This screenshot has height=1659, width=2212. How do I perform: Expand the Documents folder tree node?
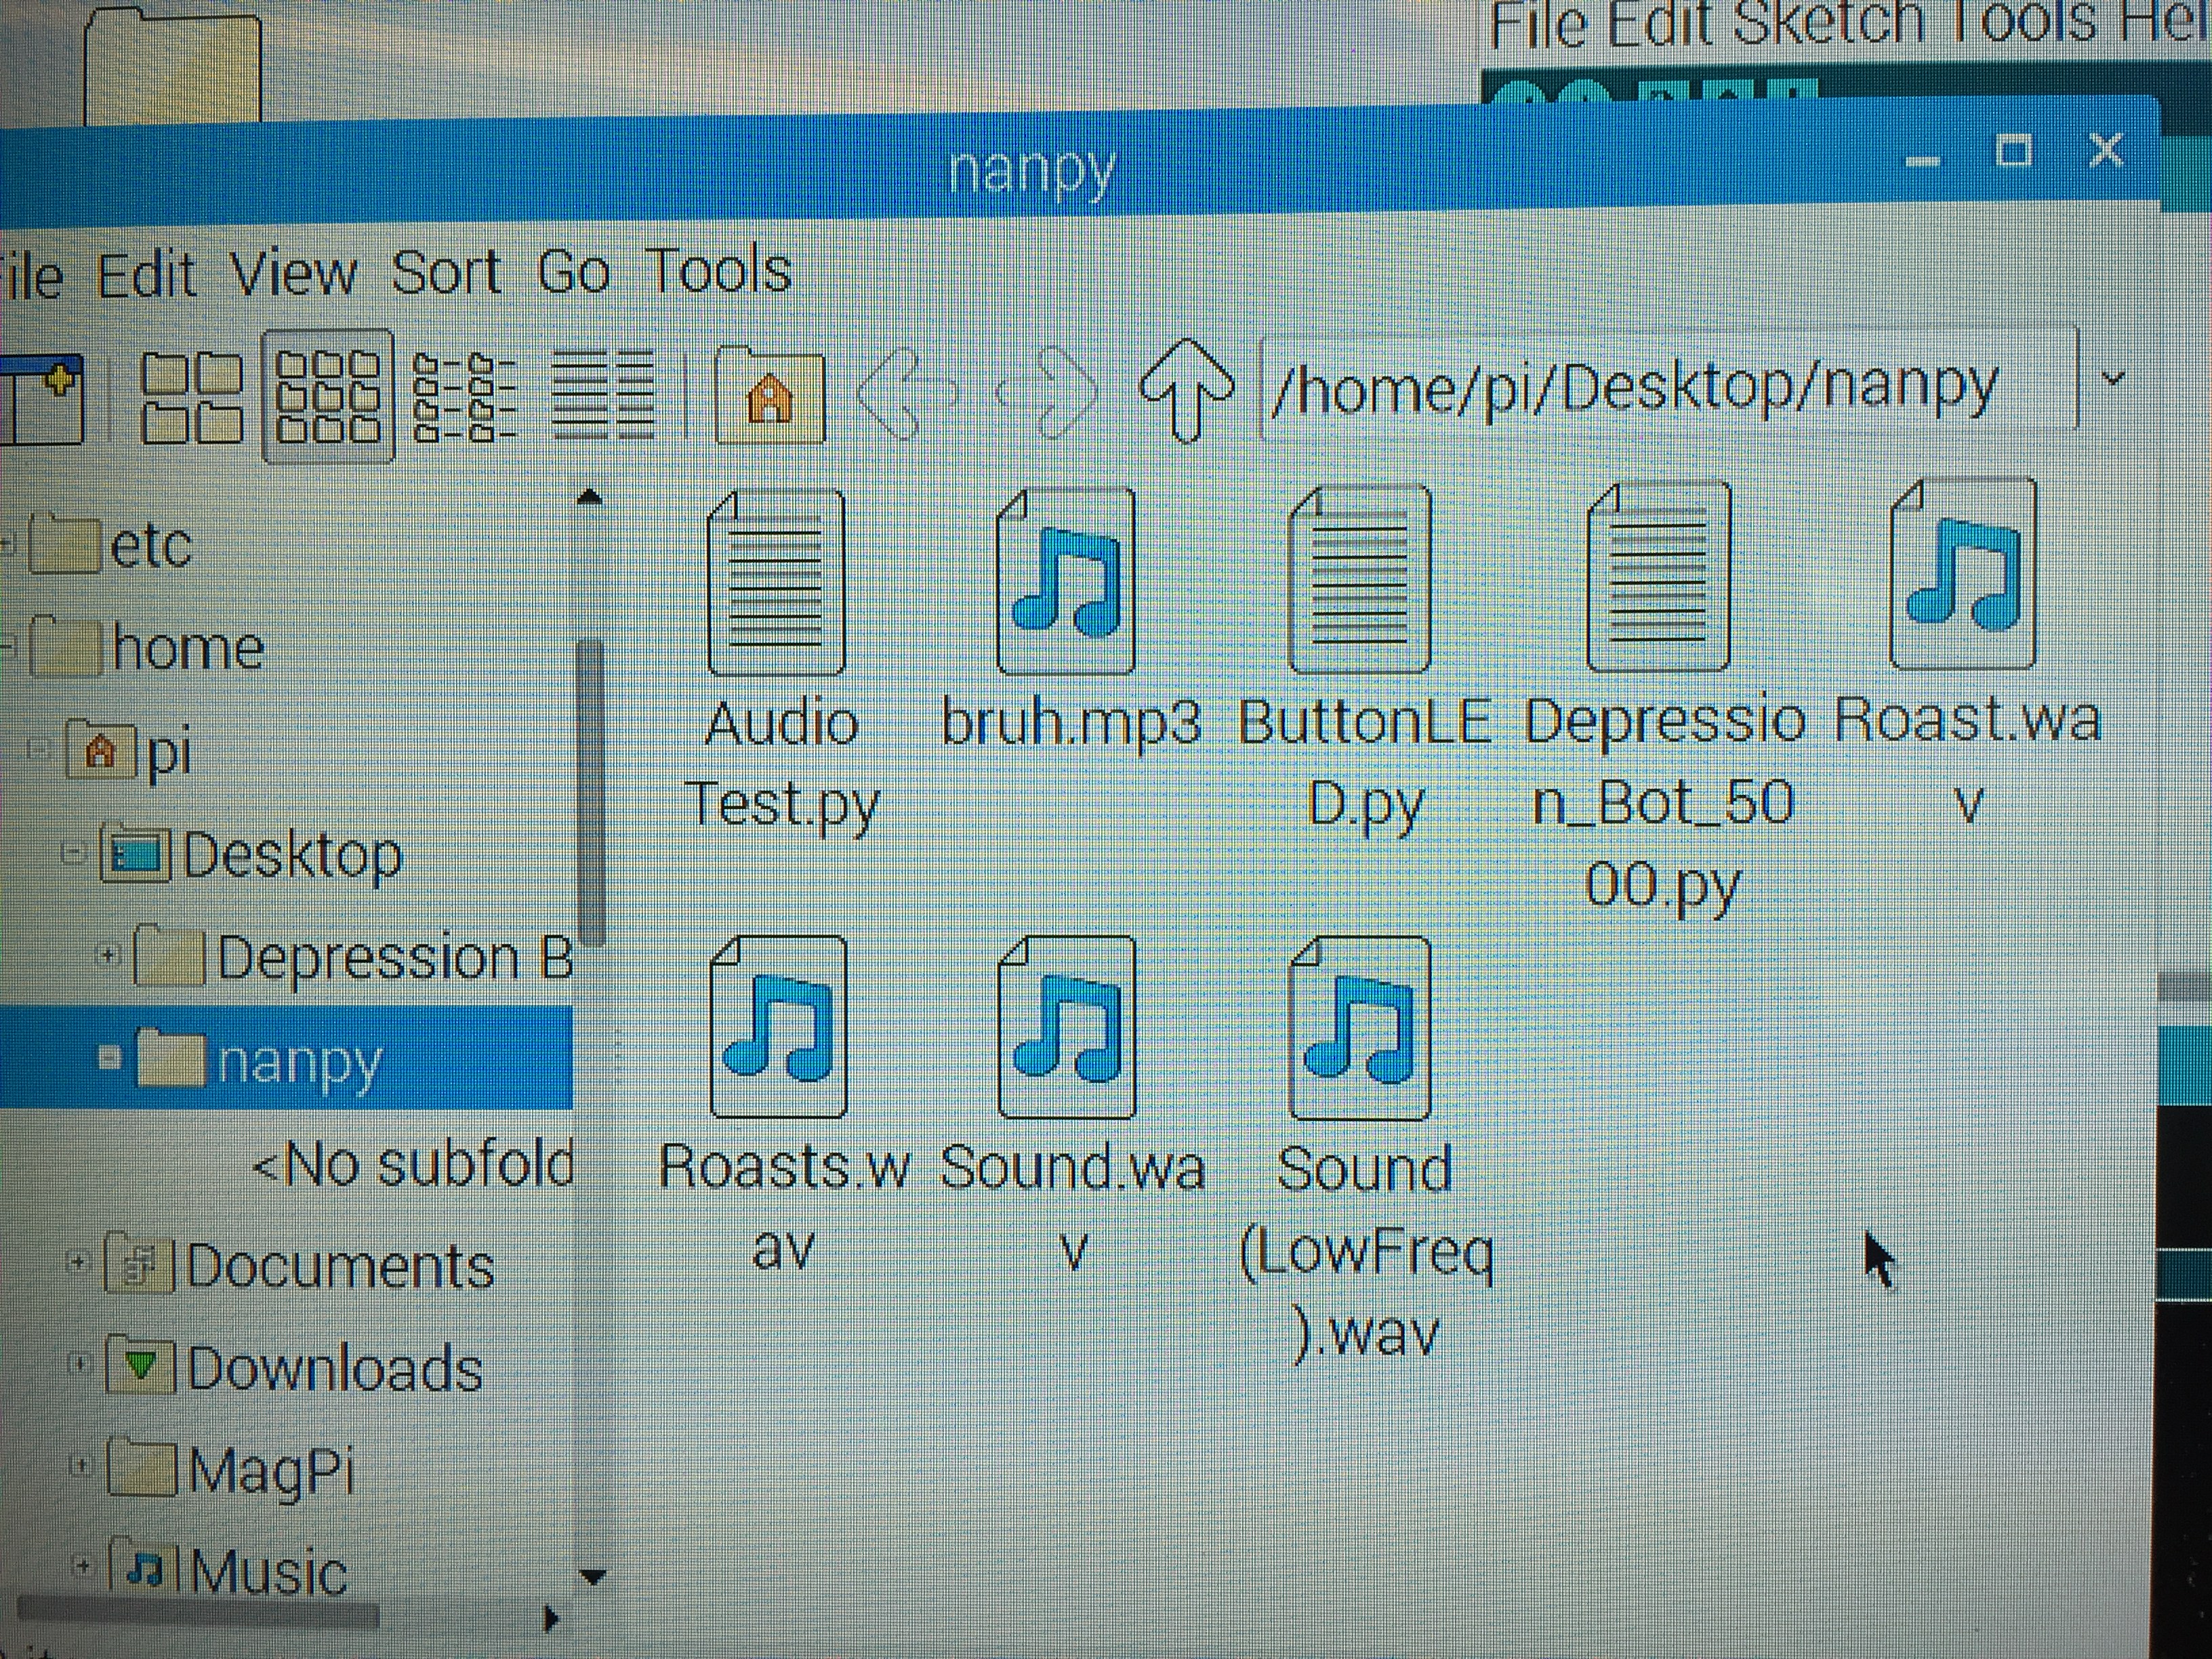coord(77,1262)
